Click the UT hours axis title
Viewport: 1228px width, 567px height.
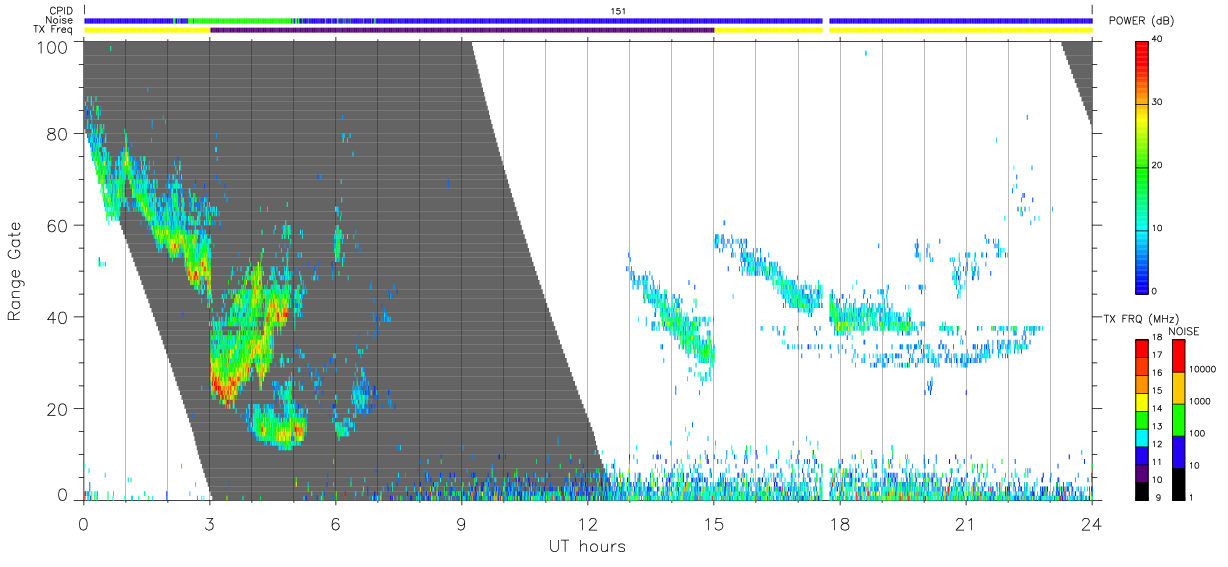(x=586, y=546)
